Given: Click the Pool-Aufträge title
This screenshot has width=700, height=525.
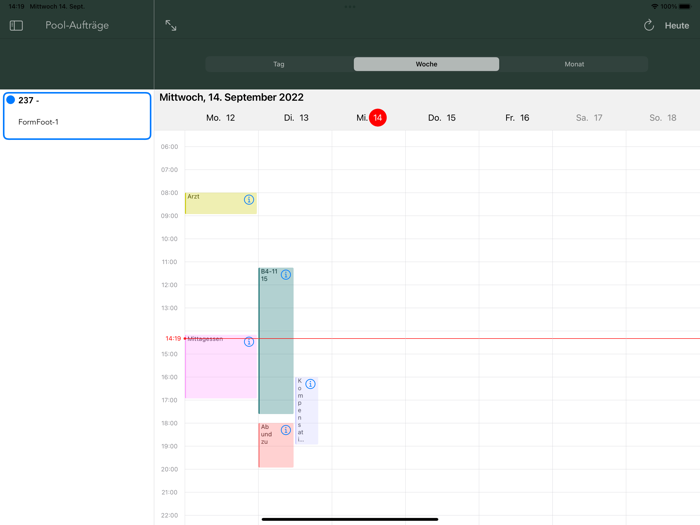Looking at the screenshot, I should click(77, 25).
